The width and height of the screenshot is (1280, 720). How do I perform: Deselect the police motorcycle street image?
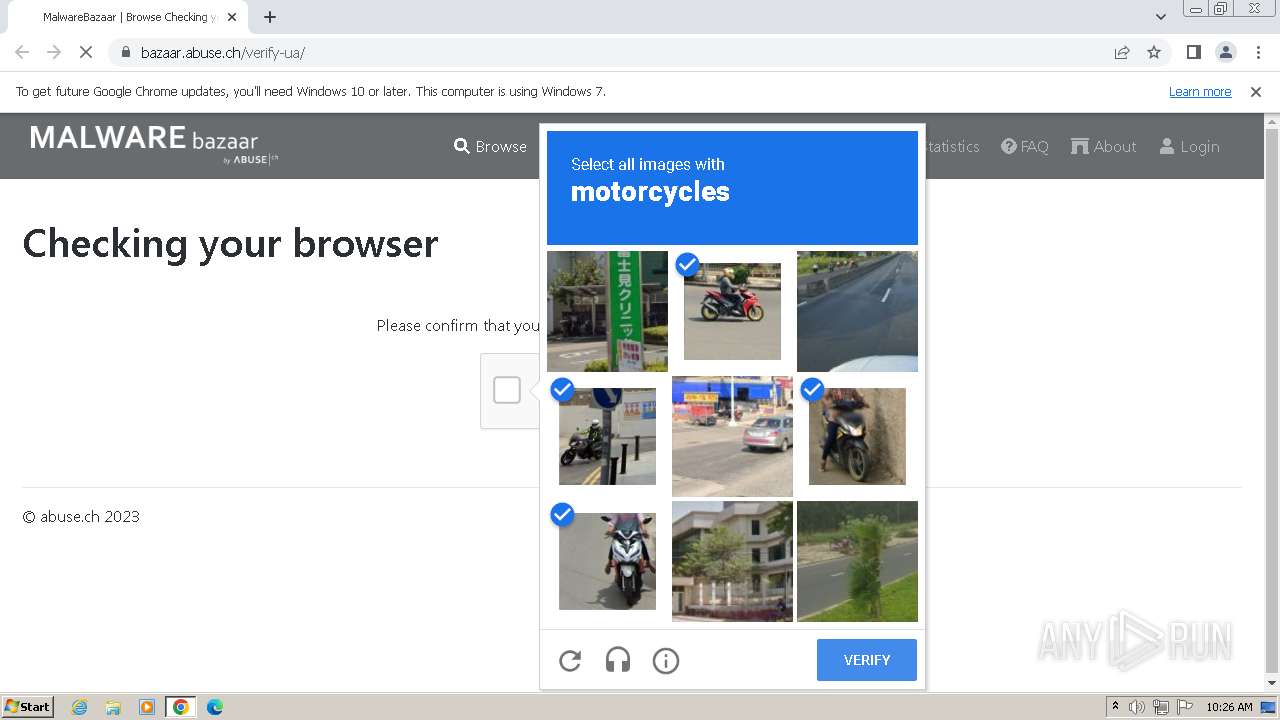pyautogui.click(x=607, y=436)
